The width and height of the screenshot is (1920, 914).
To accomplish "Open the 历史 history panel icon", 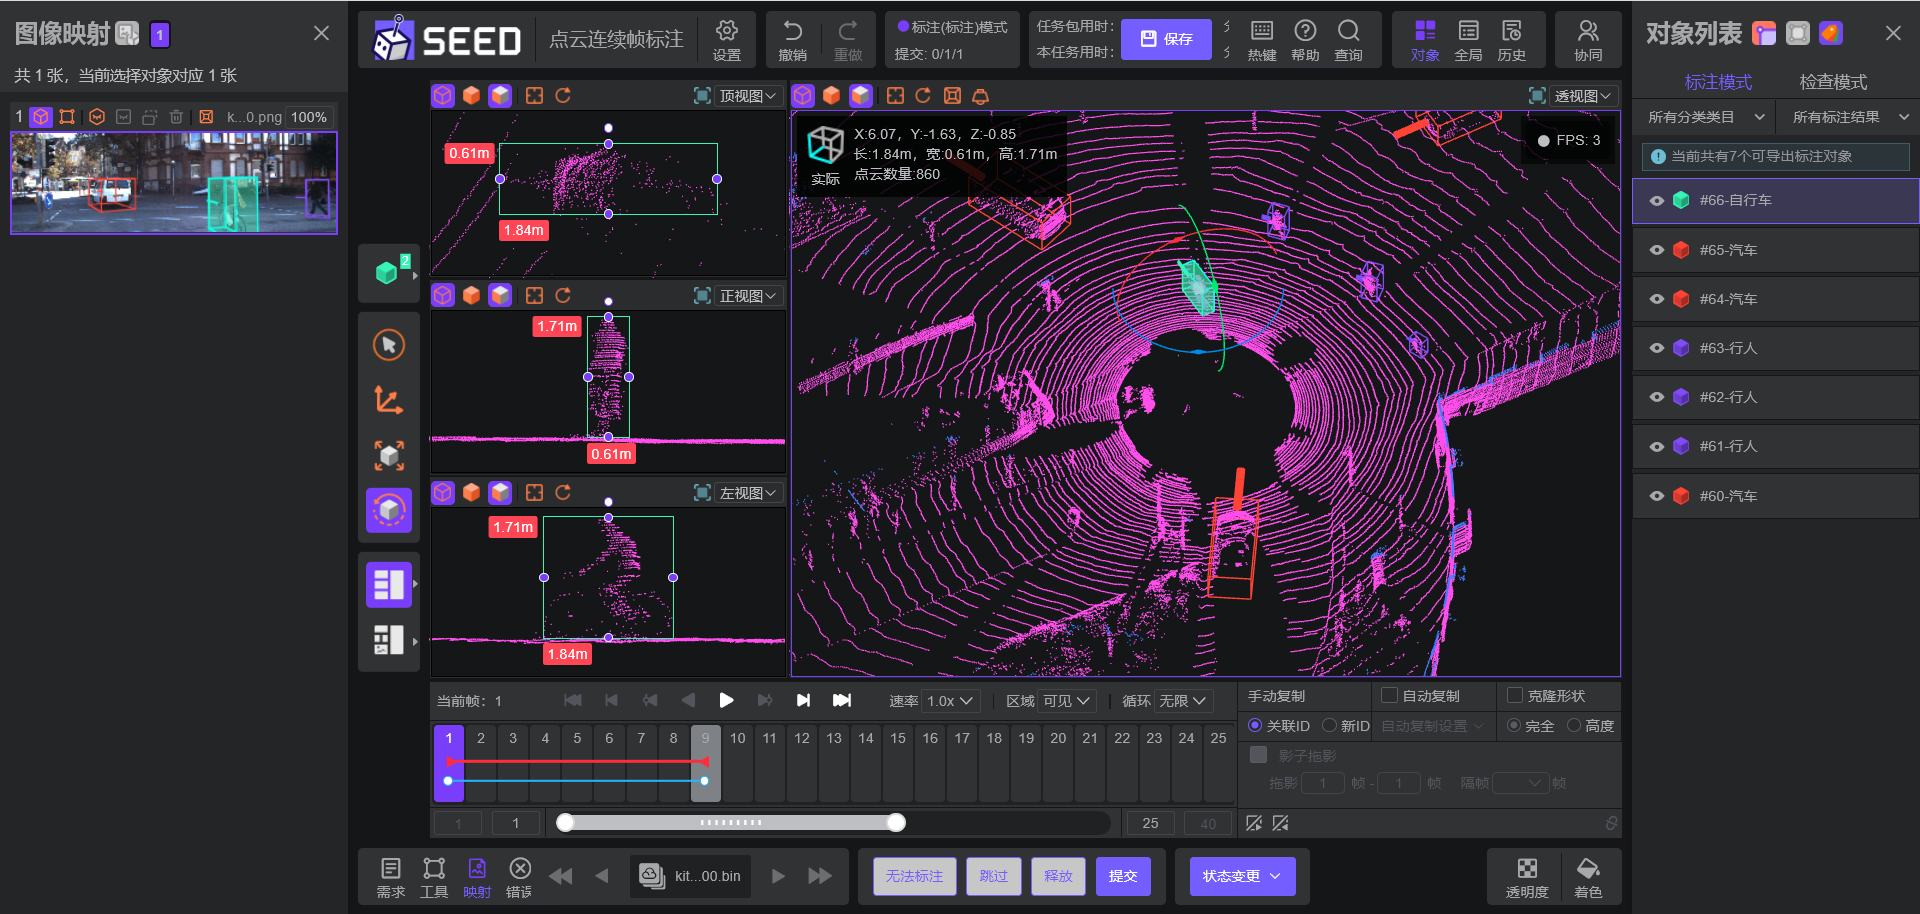I will [1511, 31].
